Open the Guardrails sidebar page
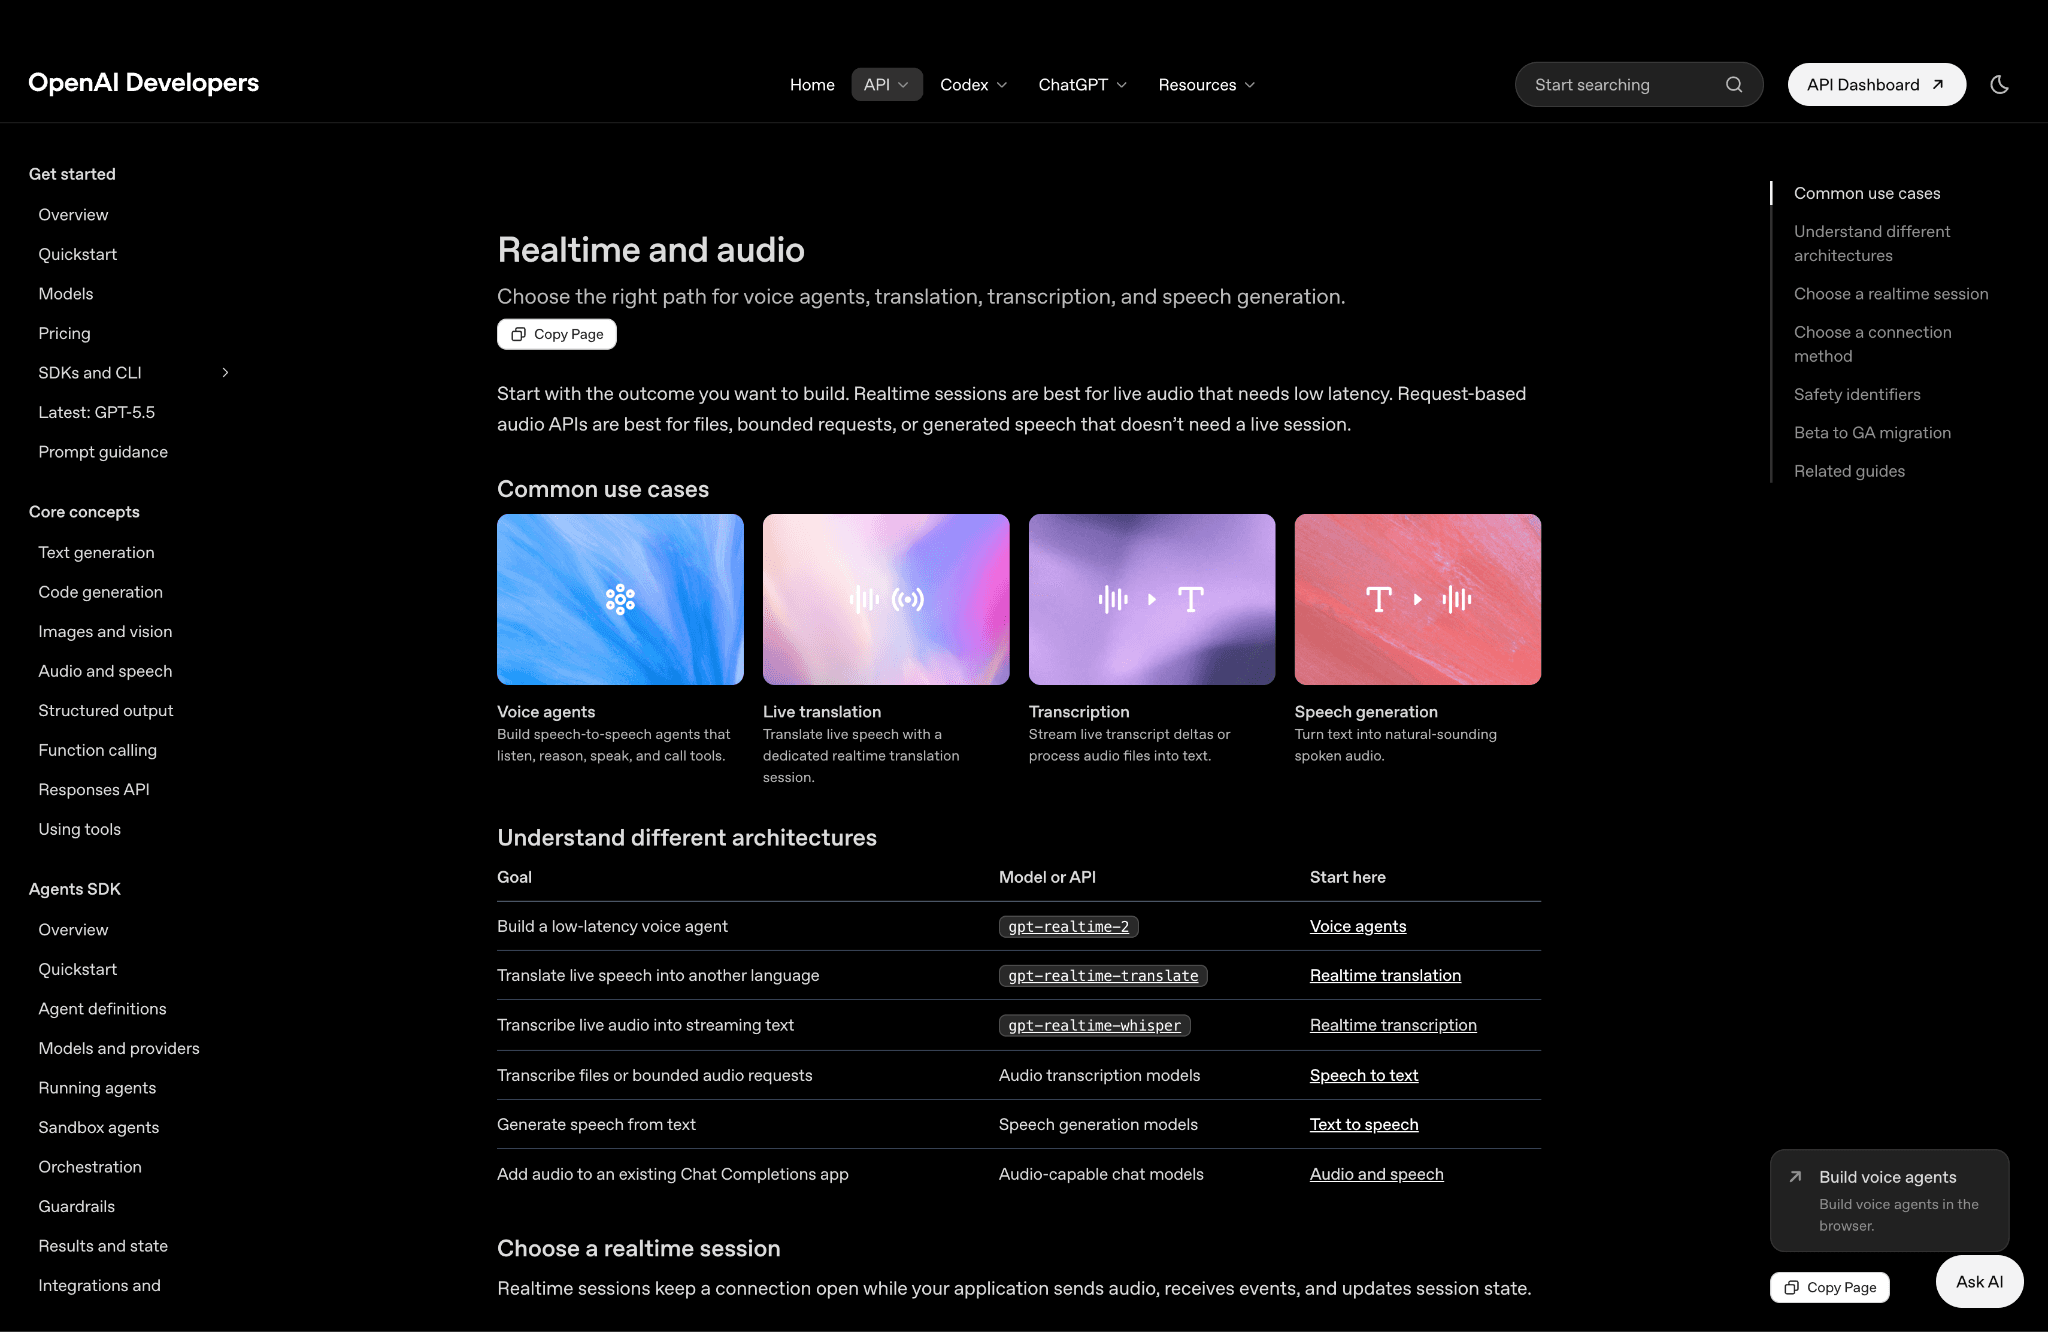 pos(76,1207)
